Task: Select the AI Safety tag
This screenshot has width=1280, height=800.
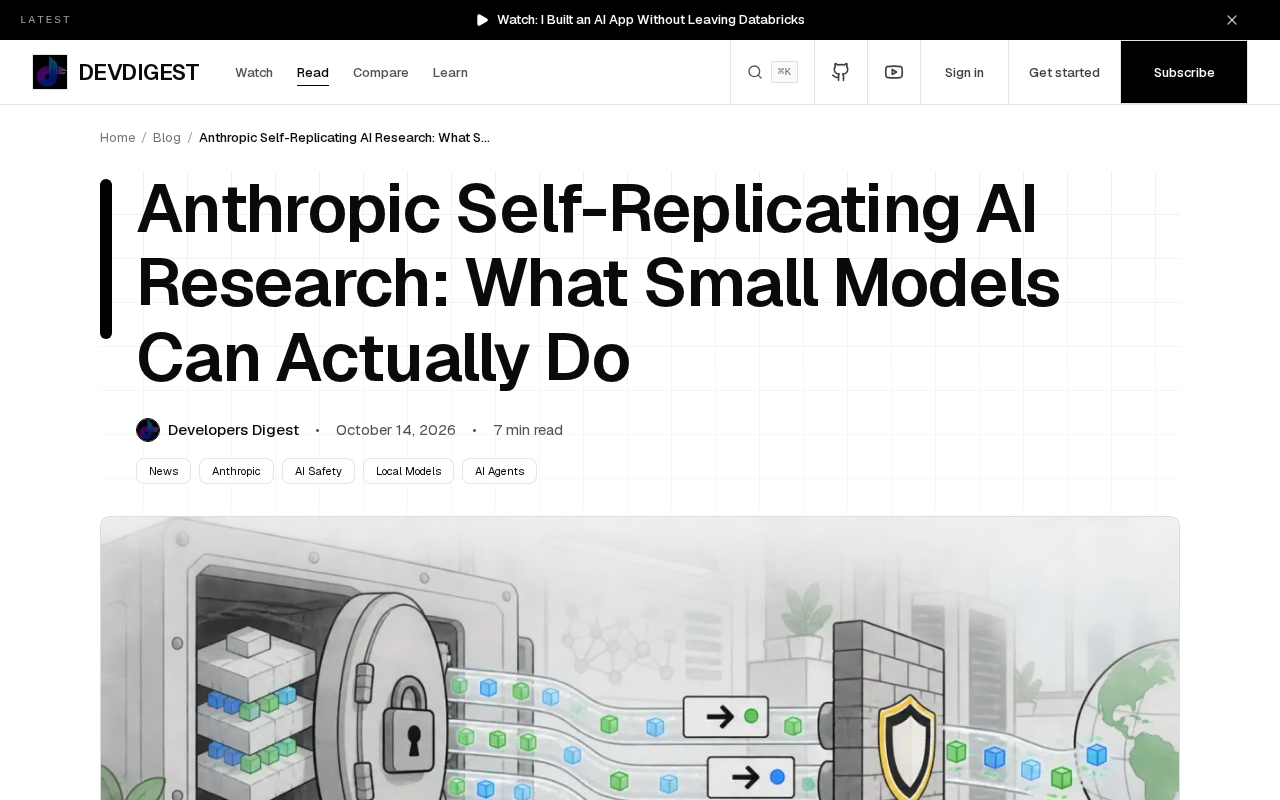Action: (x=318, y=471)
